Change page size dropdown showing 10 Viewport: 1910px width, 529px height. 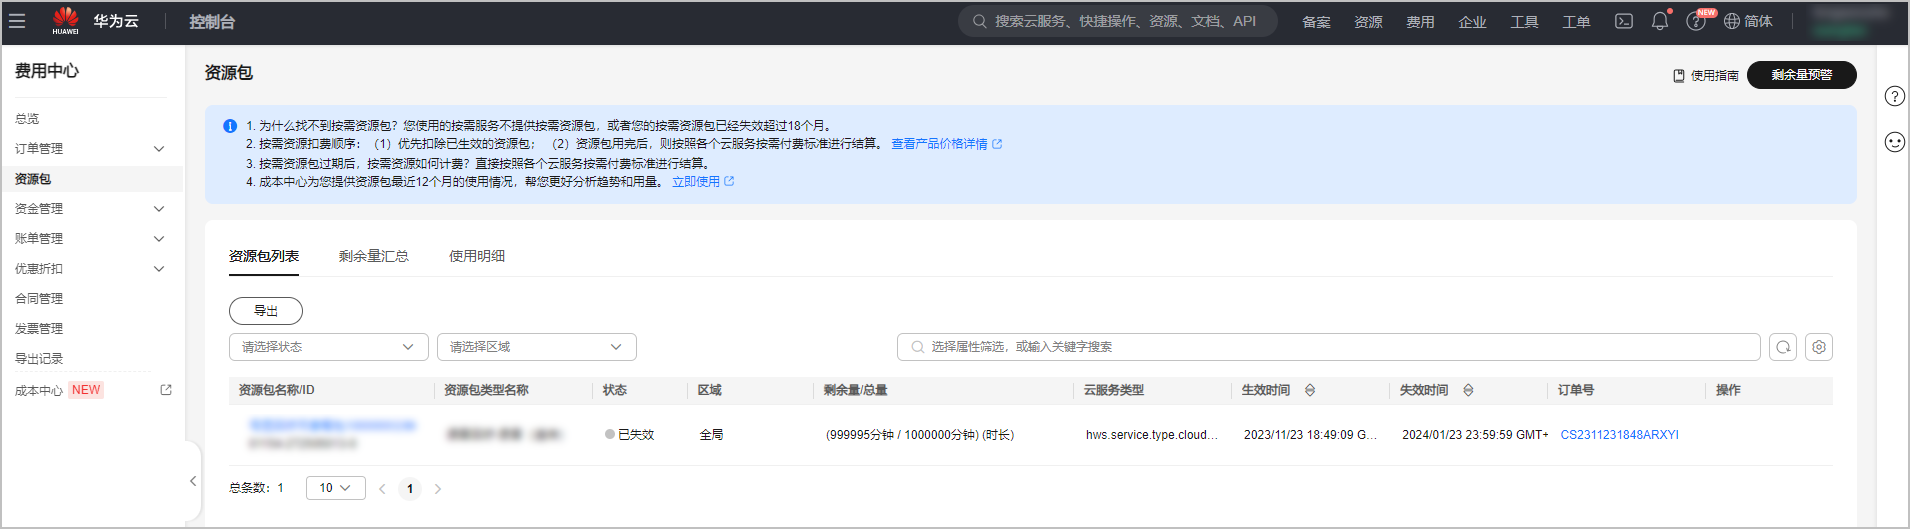[x=335, y=488]
